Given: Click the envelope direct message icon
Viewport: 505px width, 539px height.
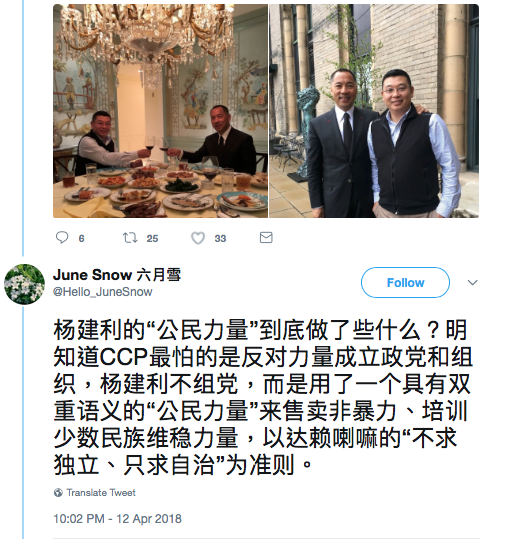Looking at the screenshot, I should [x=266, y=238].
